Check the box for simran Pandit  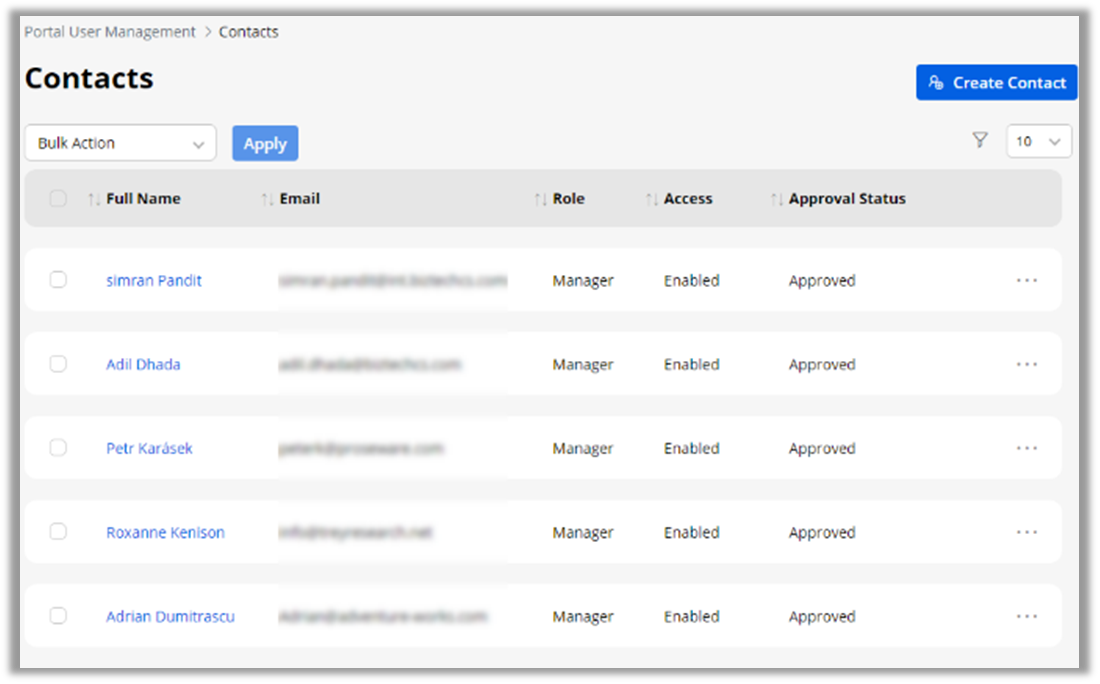point(58,280)
